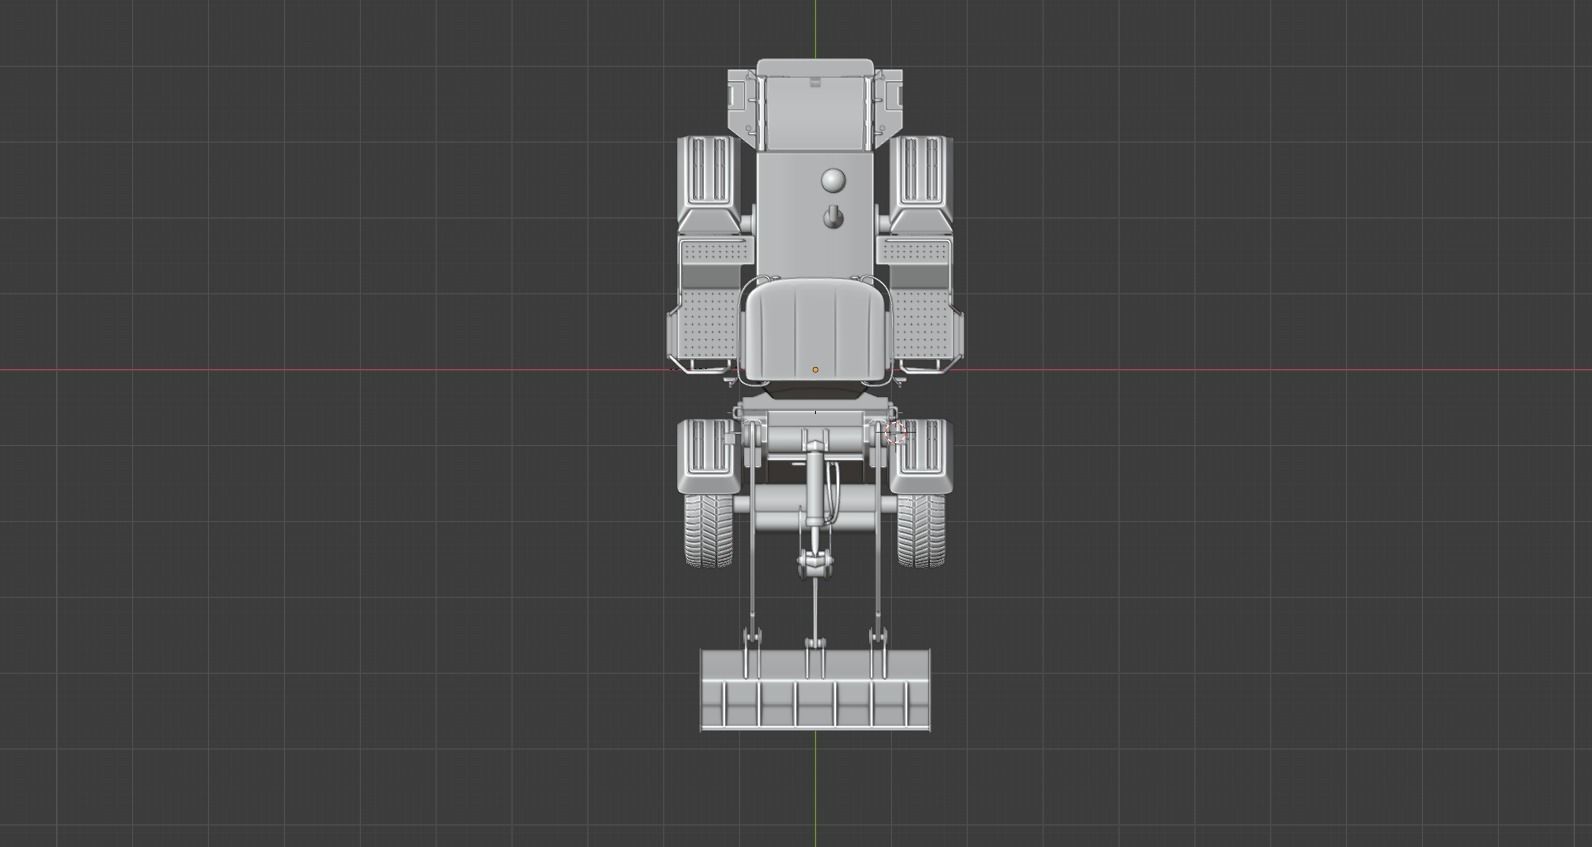Screen dimensions: 1592x847
Task: Click the right perforated step plate
Action: tap(923, 322)
